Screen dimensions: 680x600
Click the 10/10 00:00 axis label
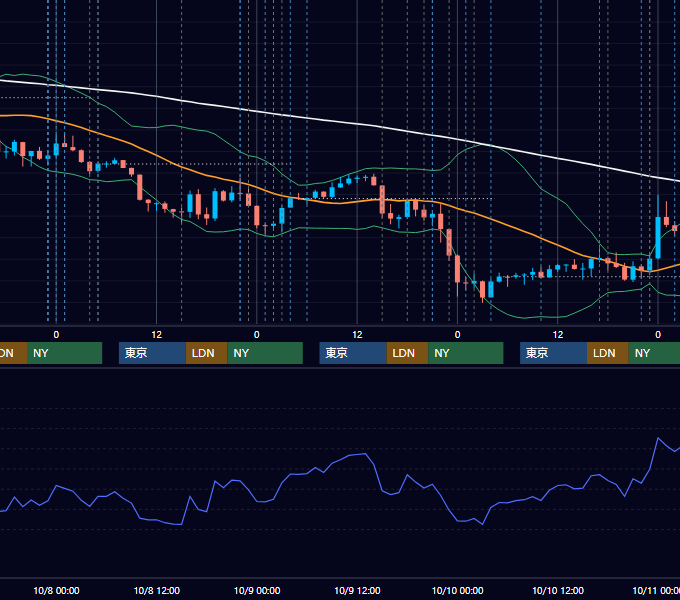458,590
